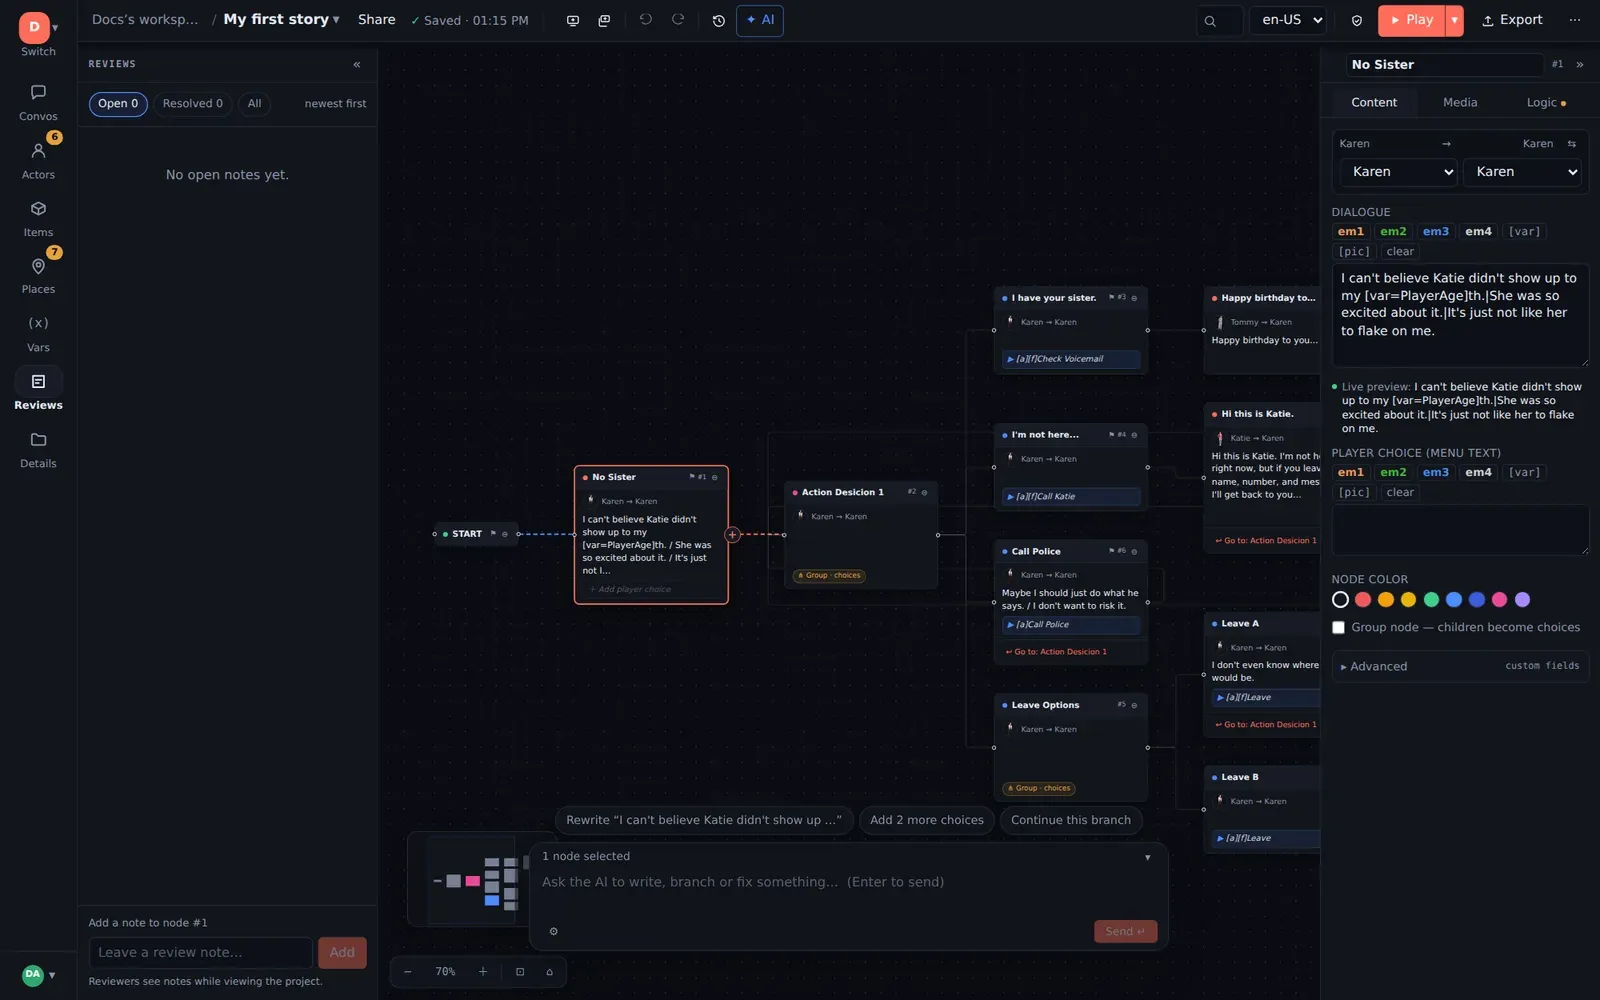The width and height of the screenshot is (1600, 1000).
Task: Click the Play button
Action: 1411,20
